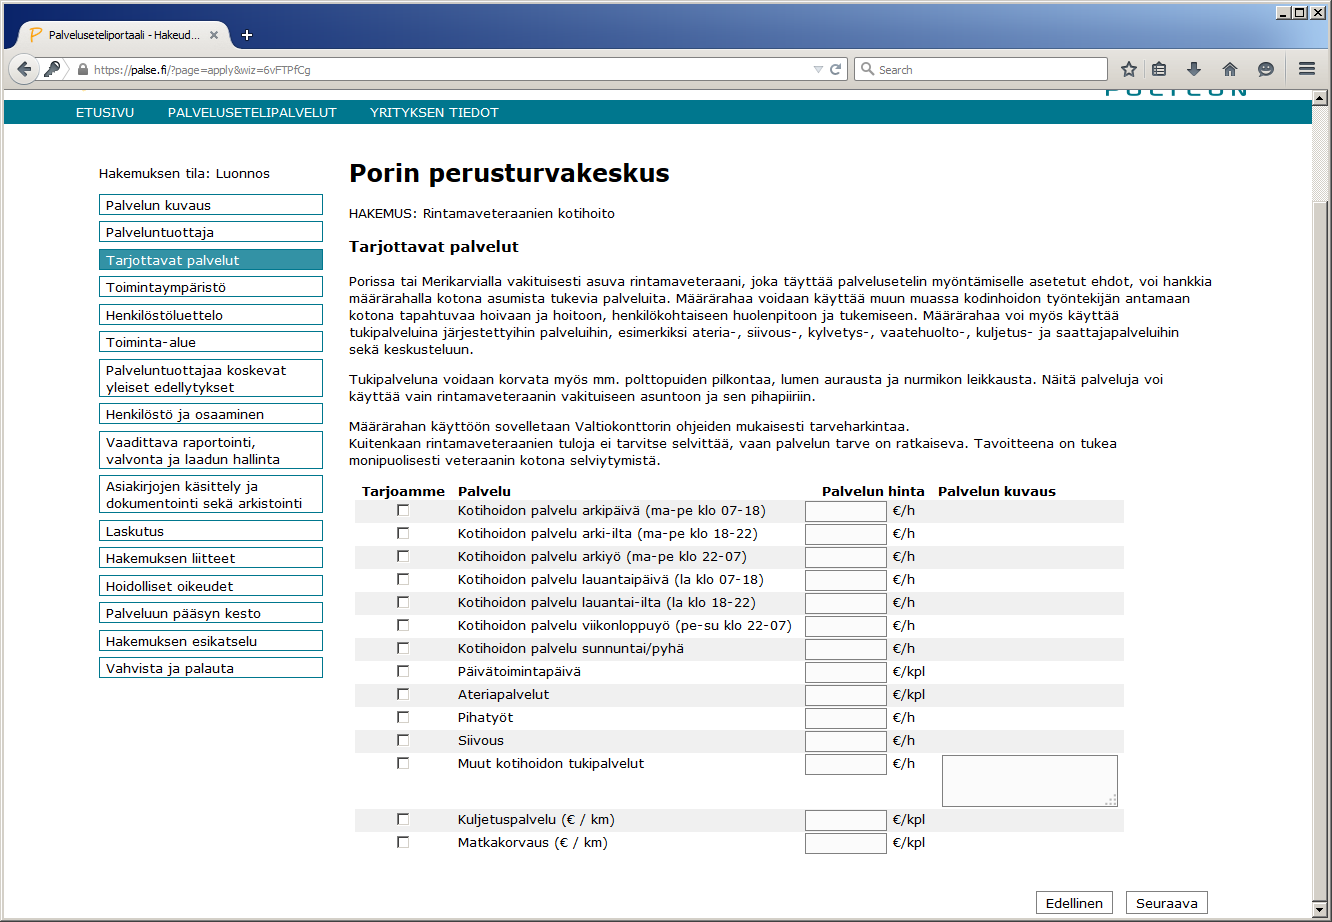Go to Palveluntuottaja section
This screenshot has height=922, width=1332.
tap(211, 232)
